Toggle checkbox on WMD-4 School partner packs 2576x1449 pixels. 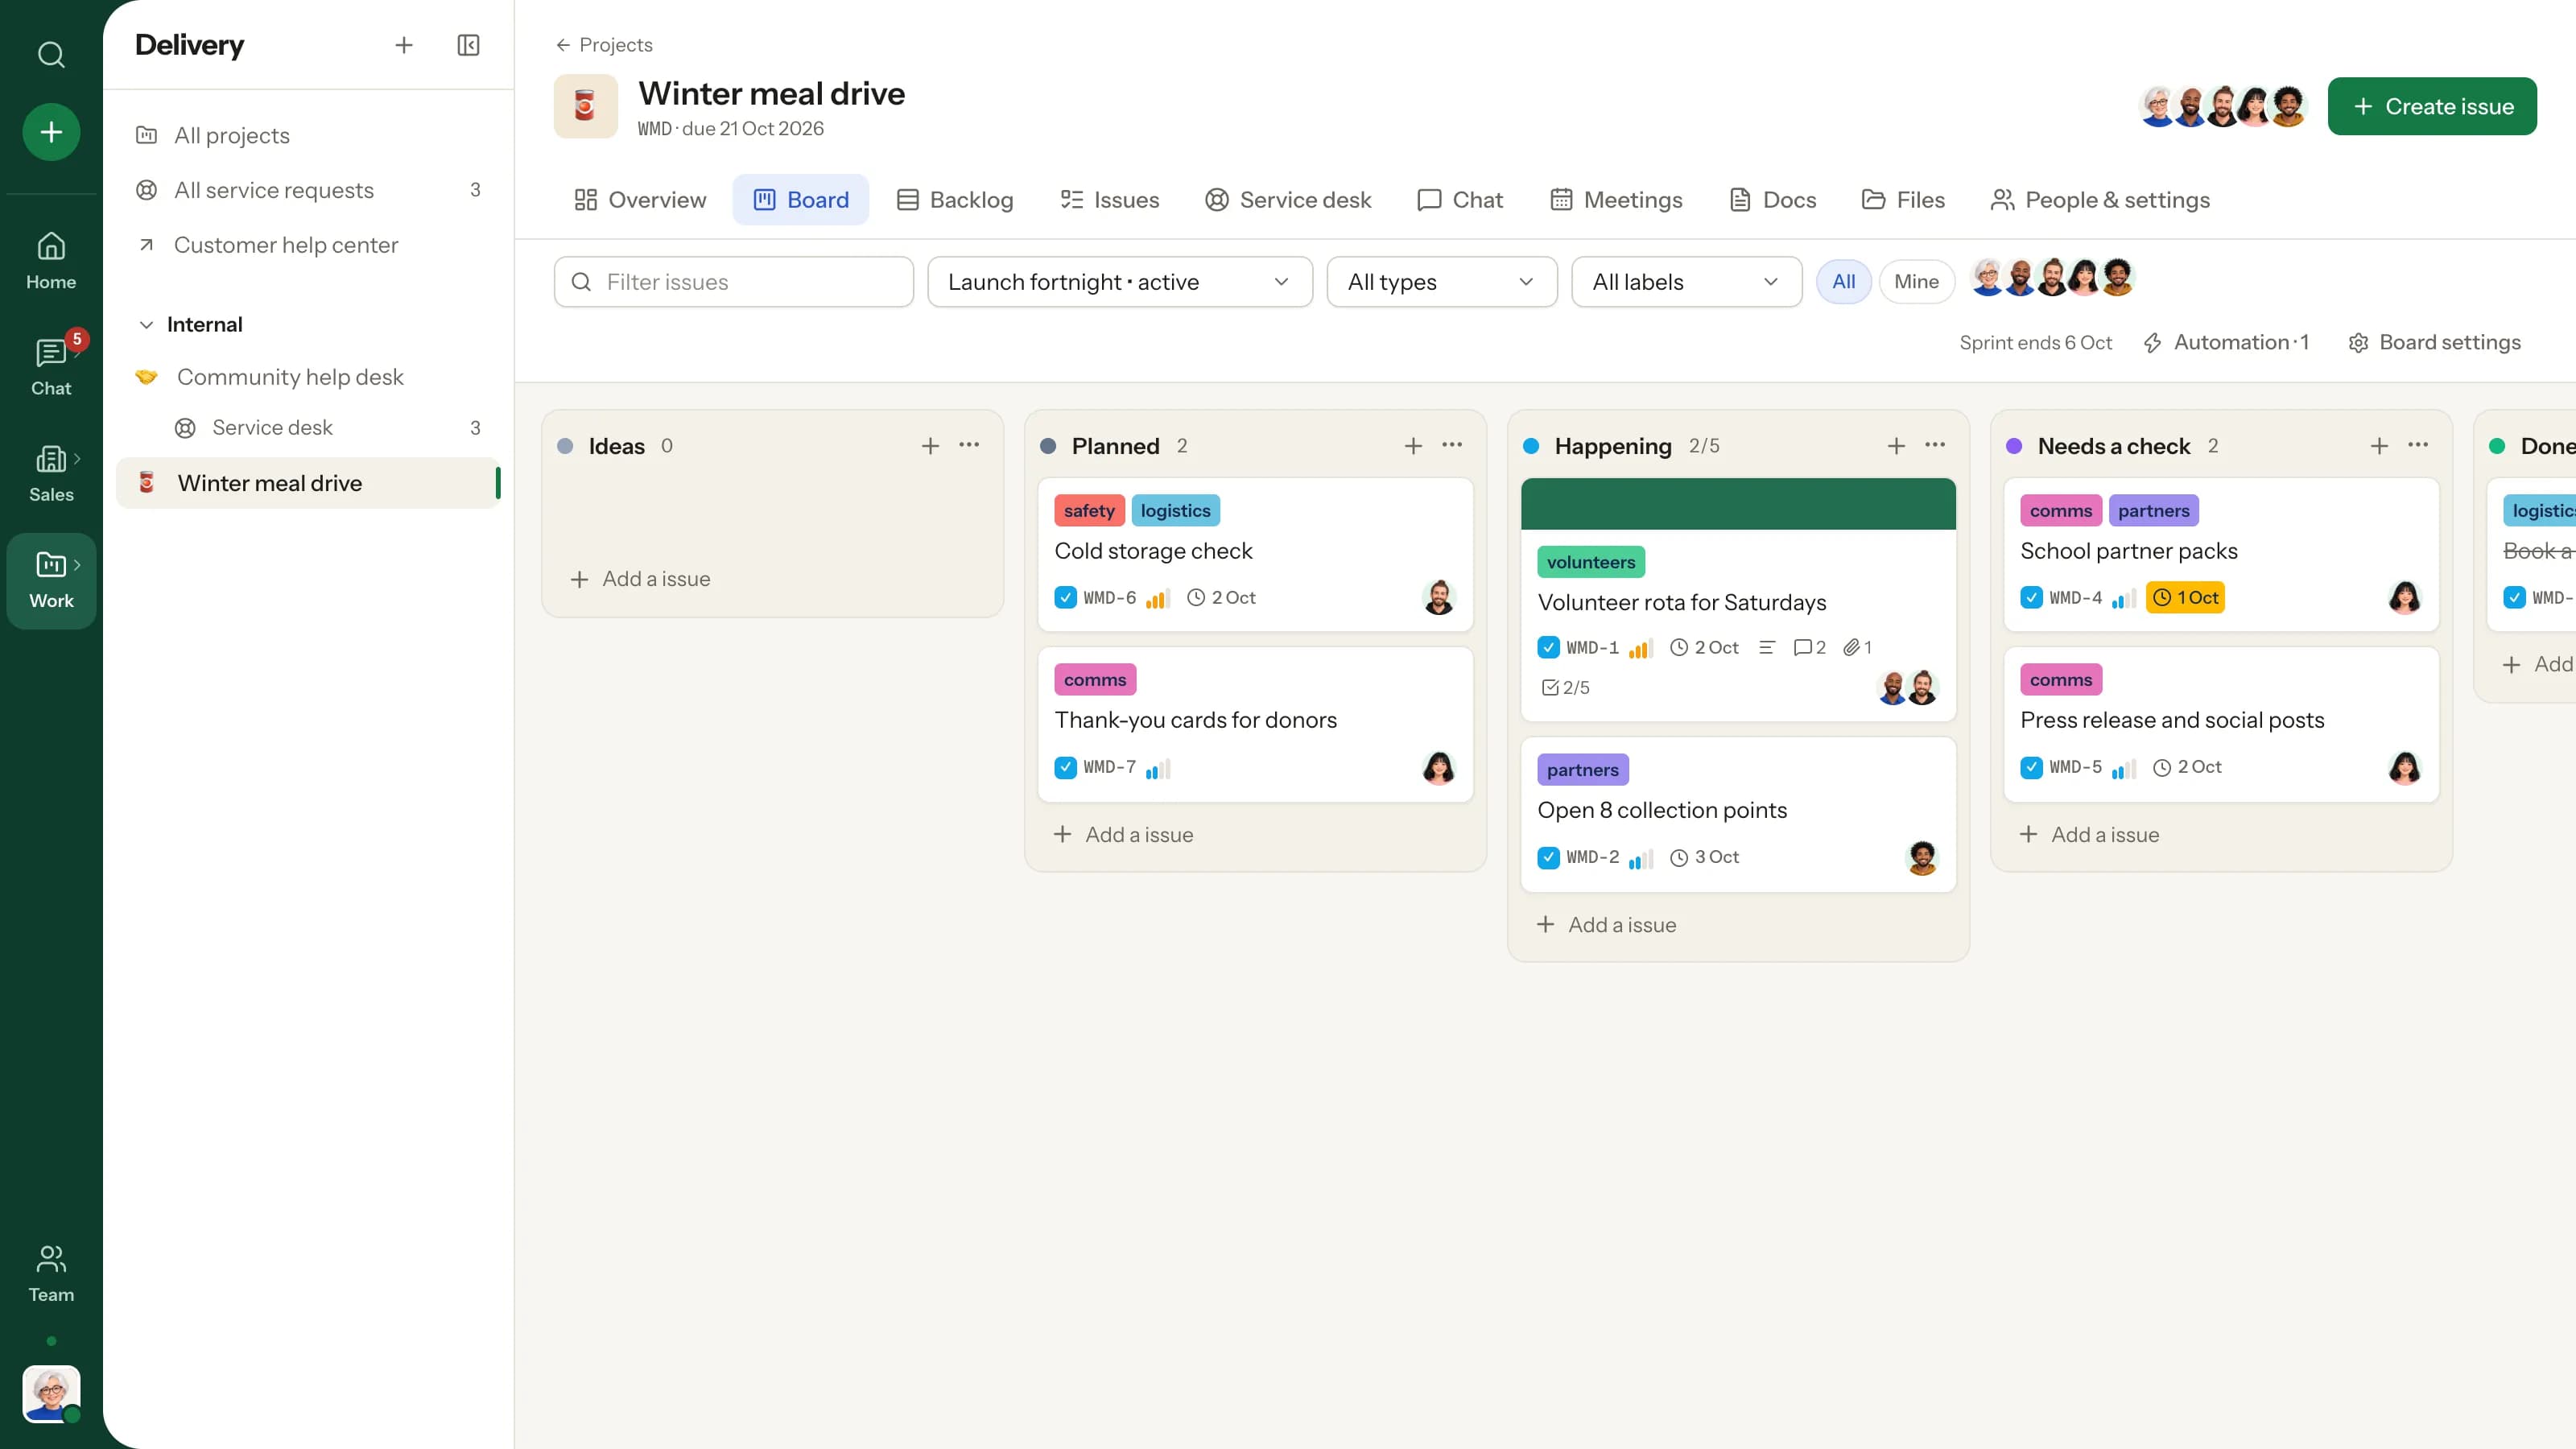click(x=2031, y=597)
